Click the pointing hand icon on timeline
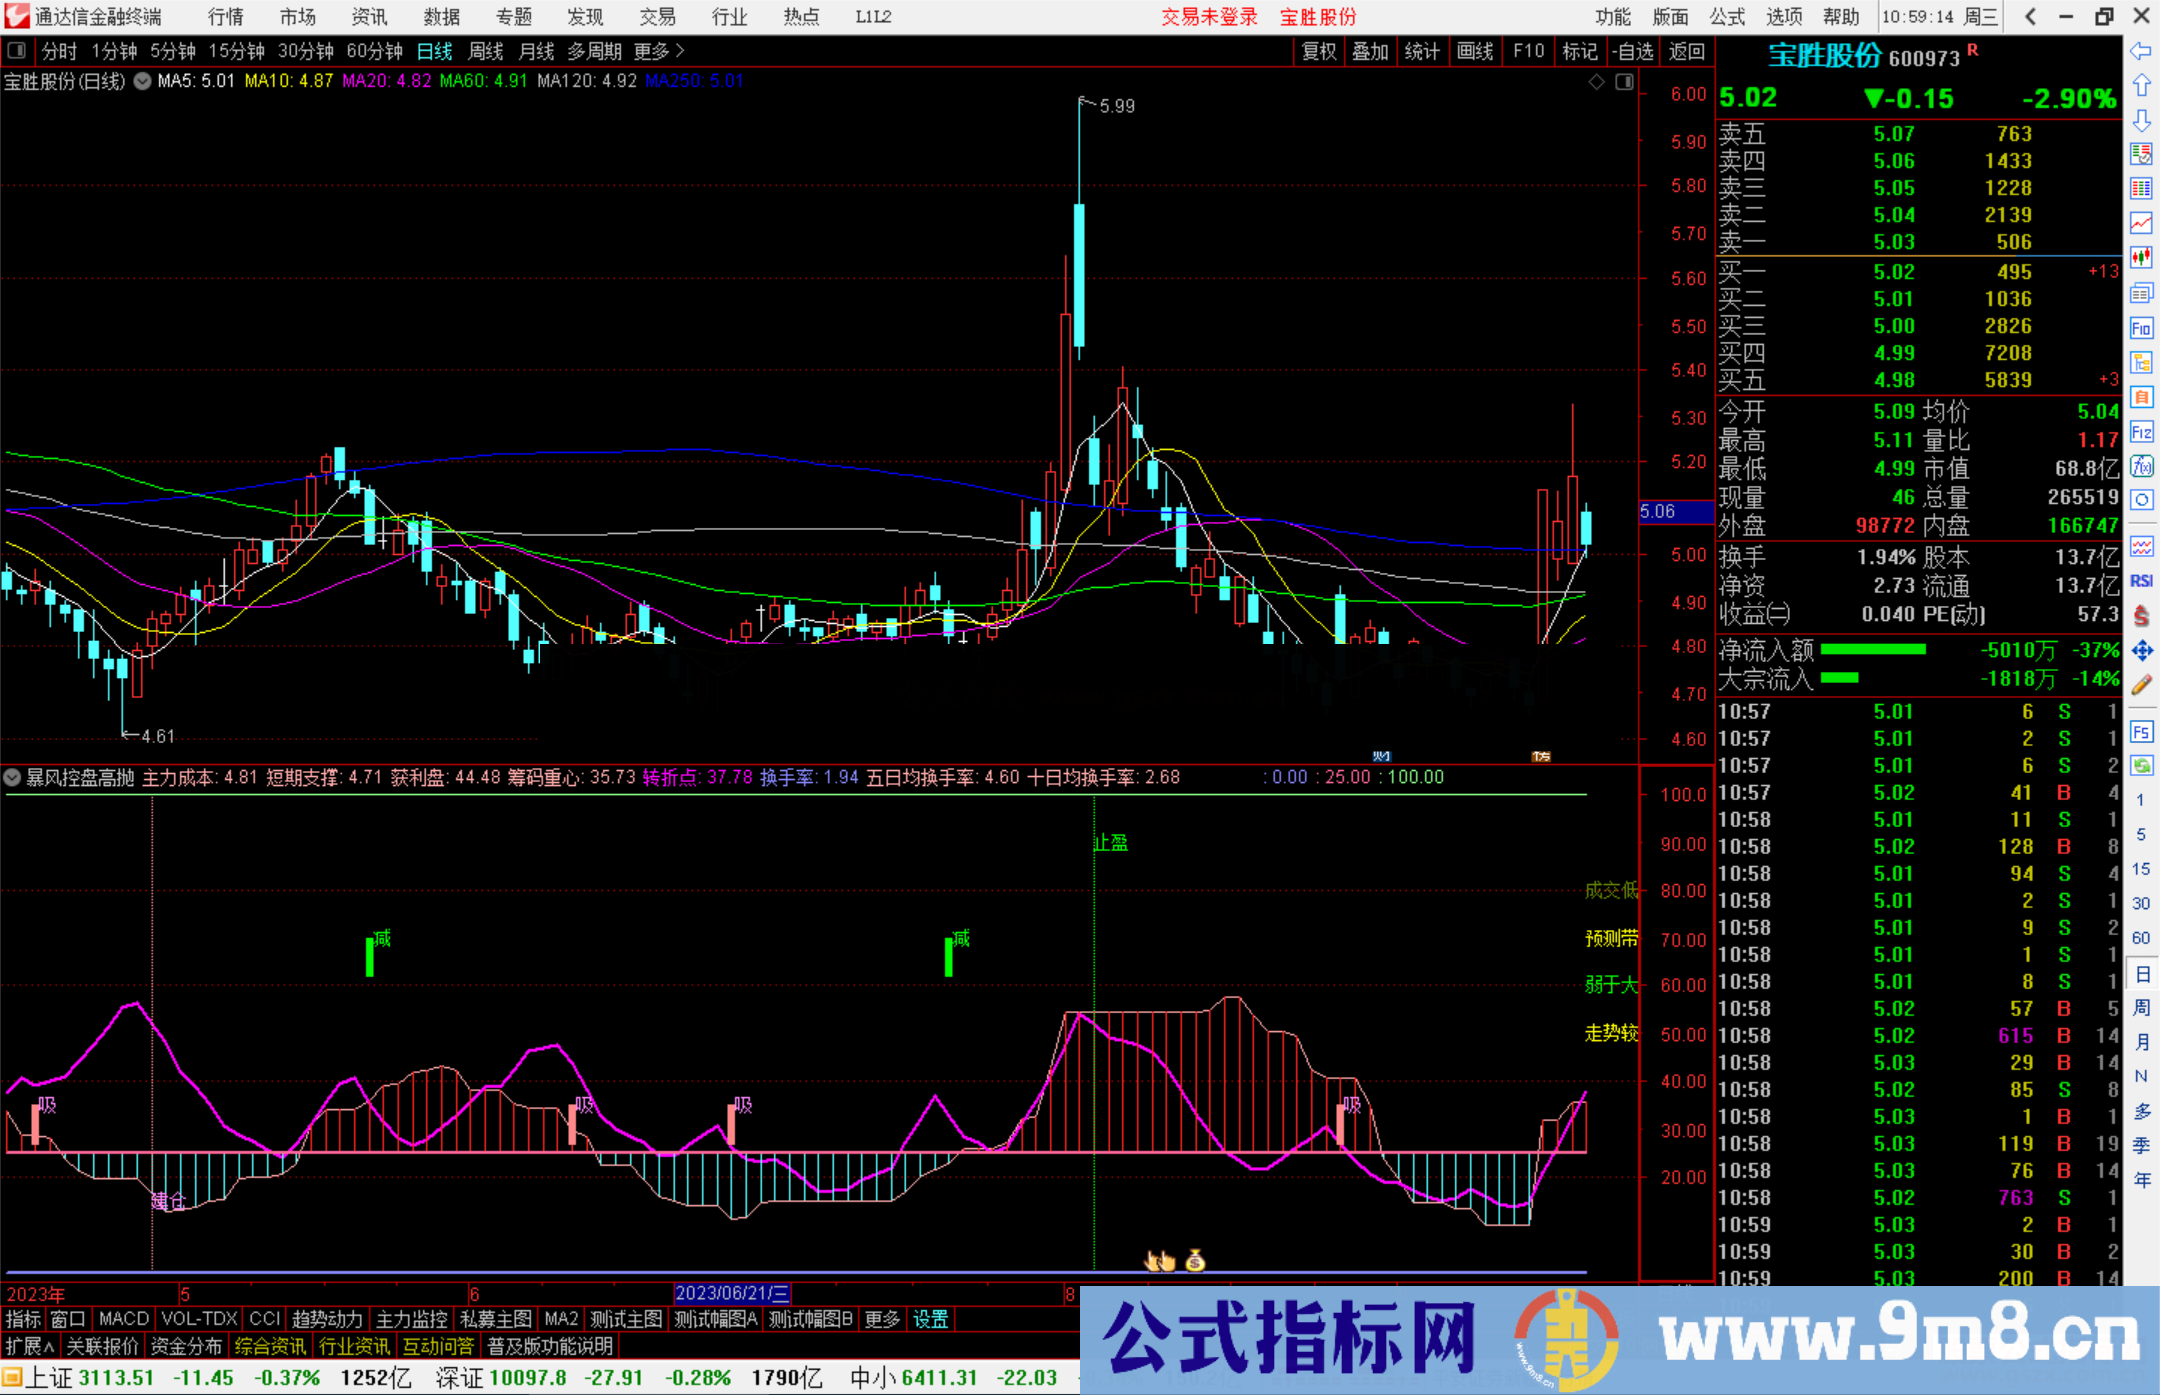This screenshot has width=2160, height=1395. pyautogui.click(x=1160, y=1261)
